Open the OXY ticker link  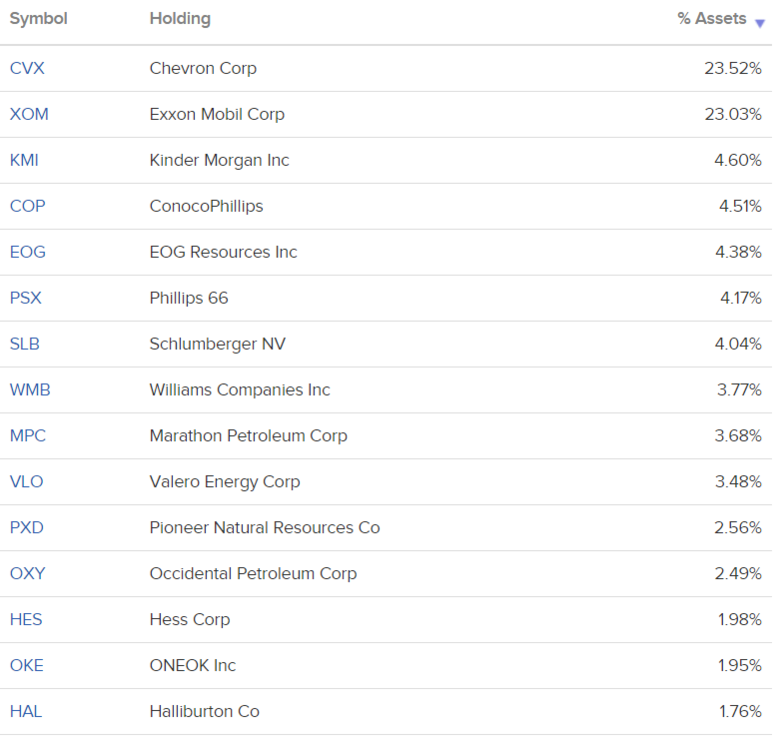[28, 573]
